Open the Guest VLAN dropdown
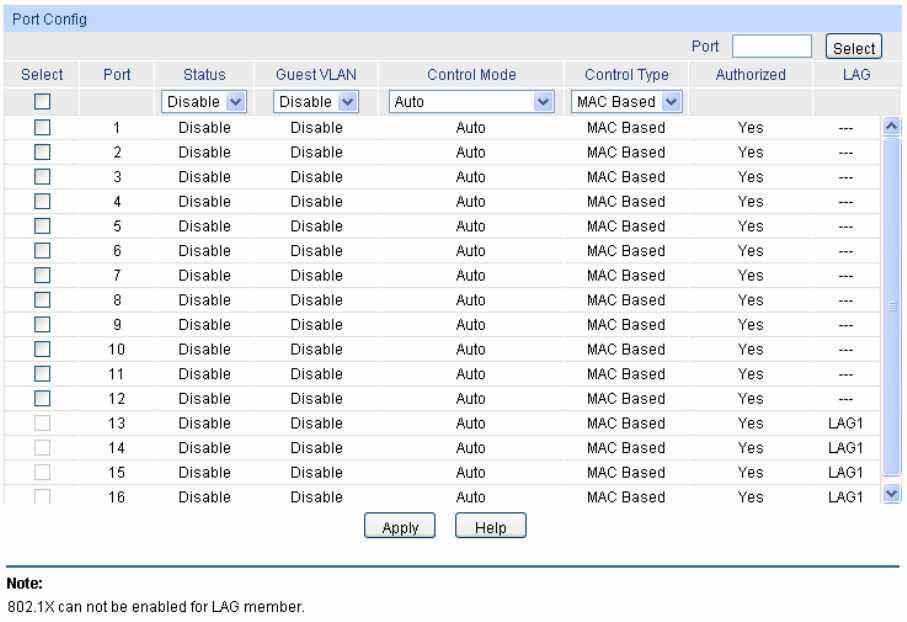 click(x=316, y=101)
